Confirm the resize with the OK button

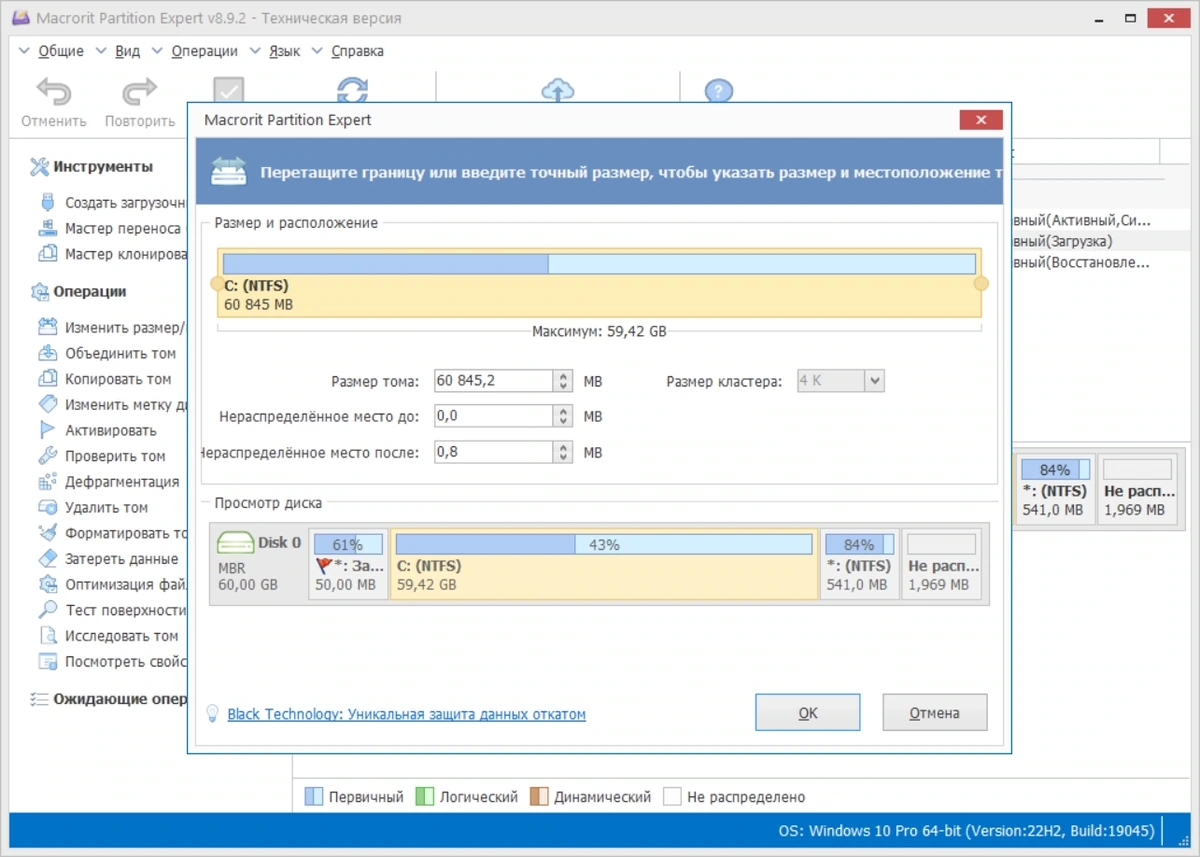[808, 713]
